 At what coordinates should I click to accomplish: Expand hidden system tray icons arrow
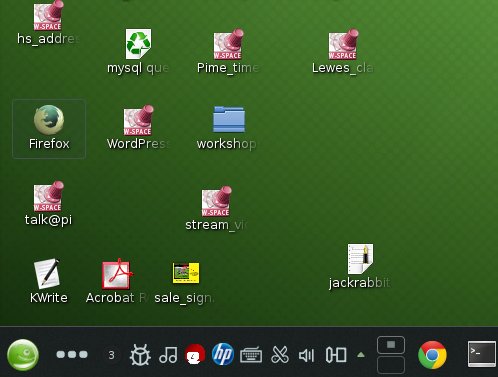tap(361, 355)
